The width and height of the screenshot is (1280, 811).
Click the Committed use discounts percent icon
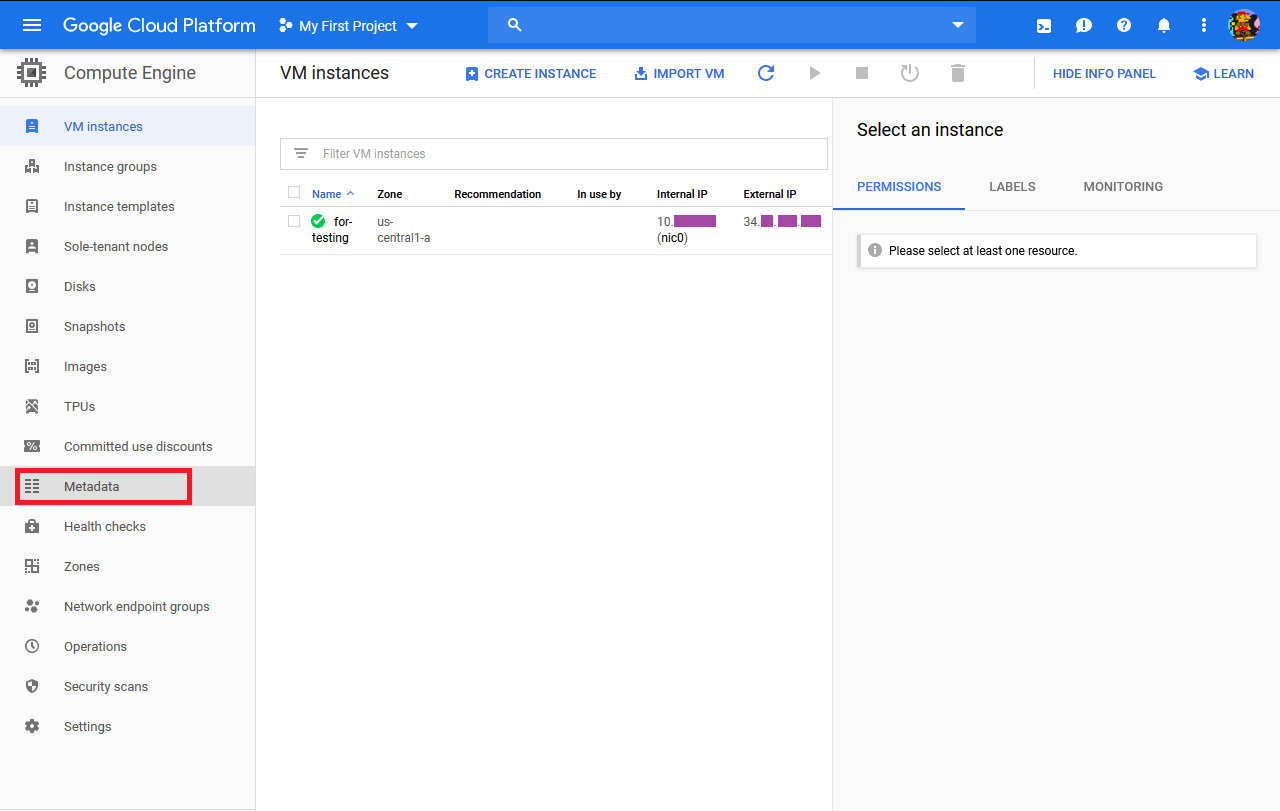32,446
